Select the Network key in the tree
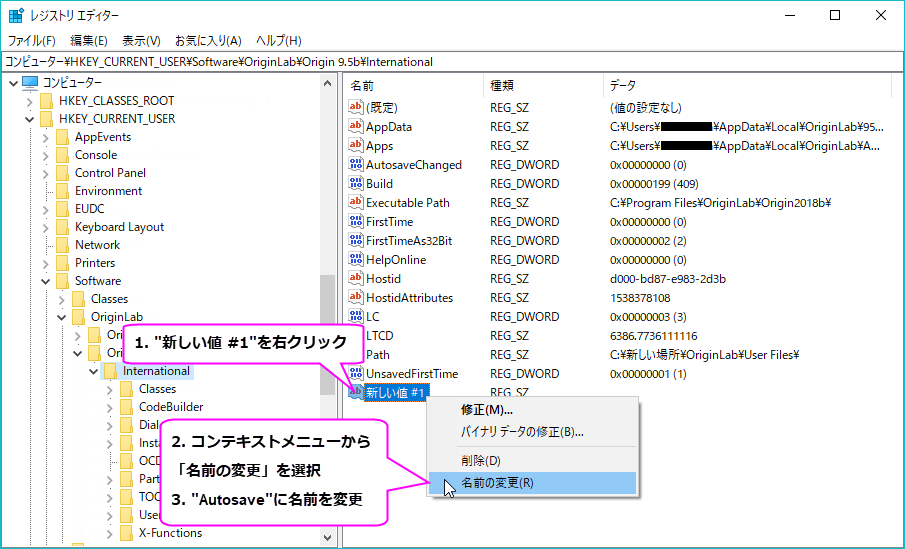The width and height of the screenshot is (905, 549). (98, 245)
